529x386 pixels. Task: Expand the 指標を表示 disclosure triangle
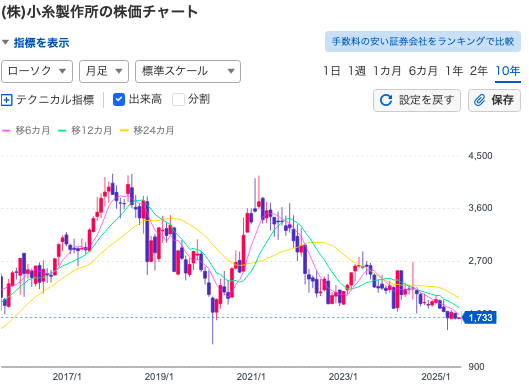5,43
